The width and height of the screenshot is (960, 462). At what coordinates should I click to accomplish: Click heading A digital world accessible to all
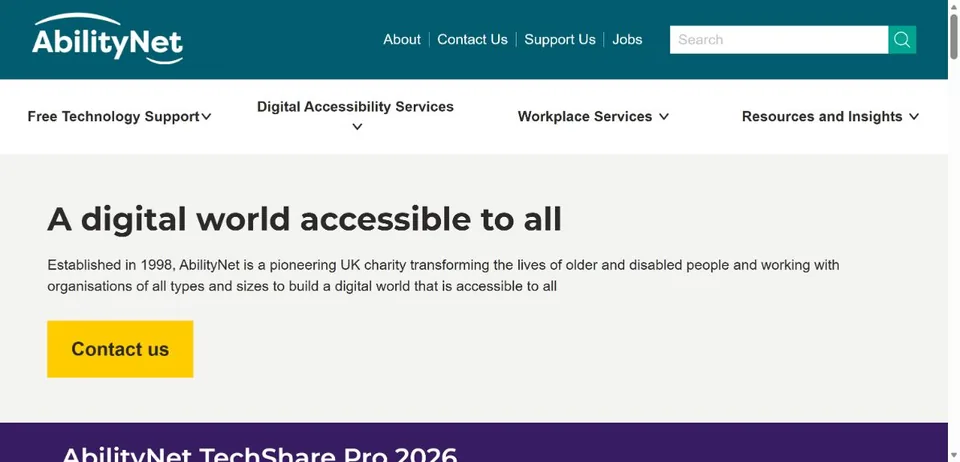pyautogui.click(x=304, y=219)
